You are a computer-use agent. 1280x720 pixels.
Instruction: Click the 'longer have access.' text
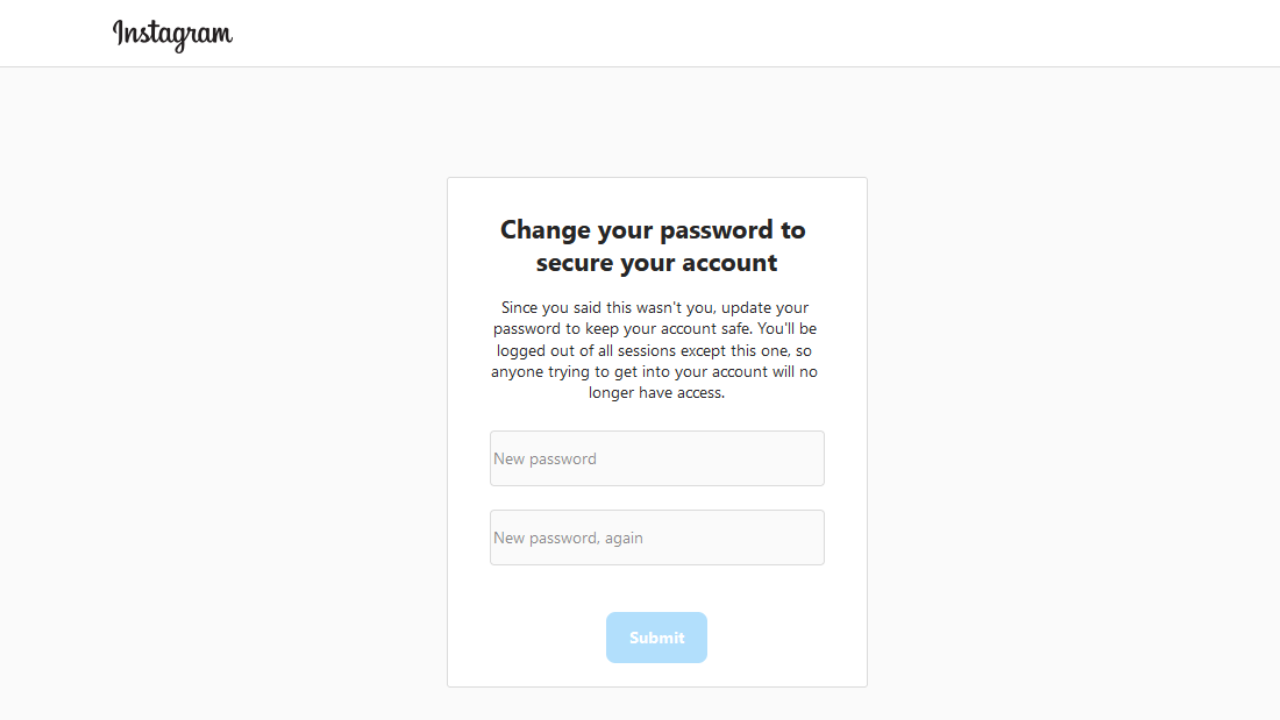click(656, 393)
